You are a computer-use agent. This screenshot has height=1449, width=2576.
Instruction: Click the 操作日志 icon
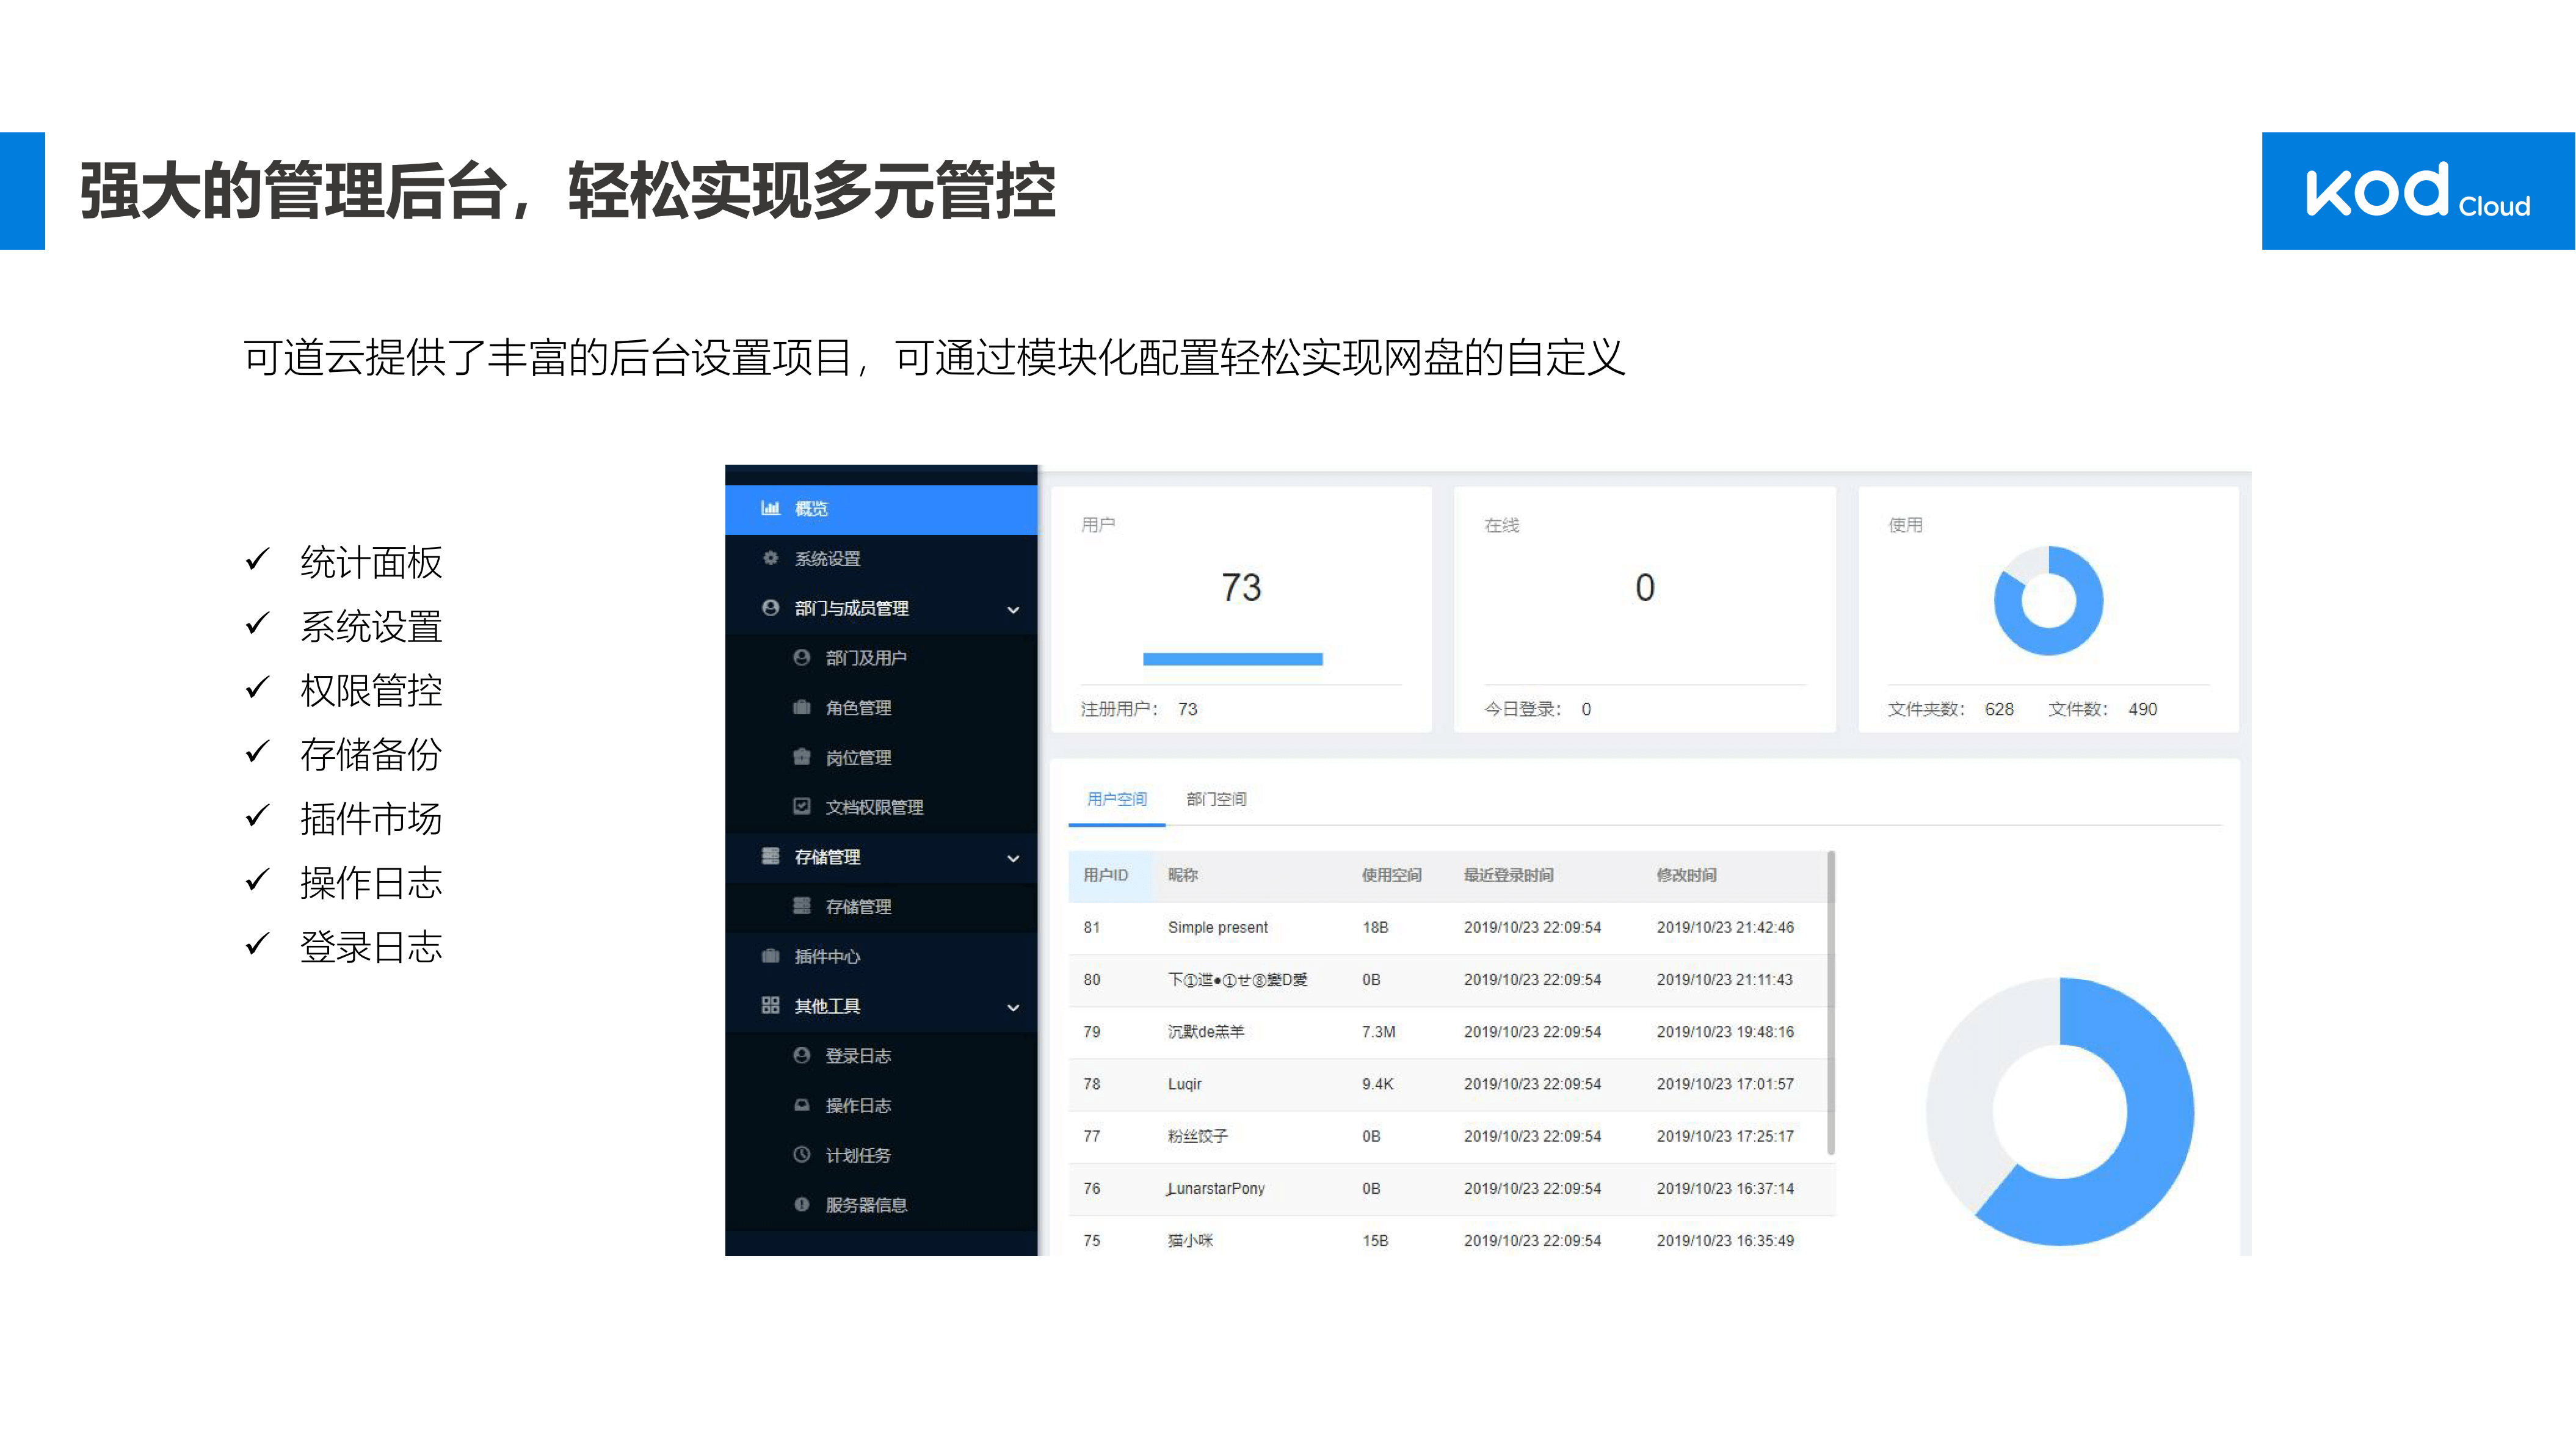tap(801, 1105)
